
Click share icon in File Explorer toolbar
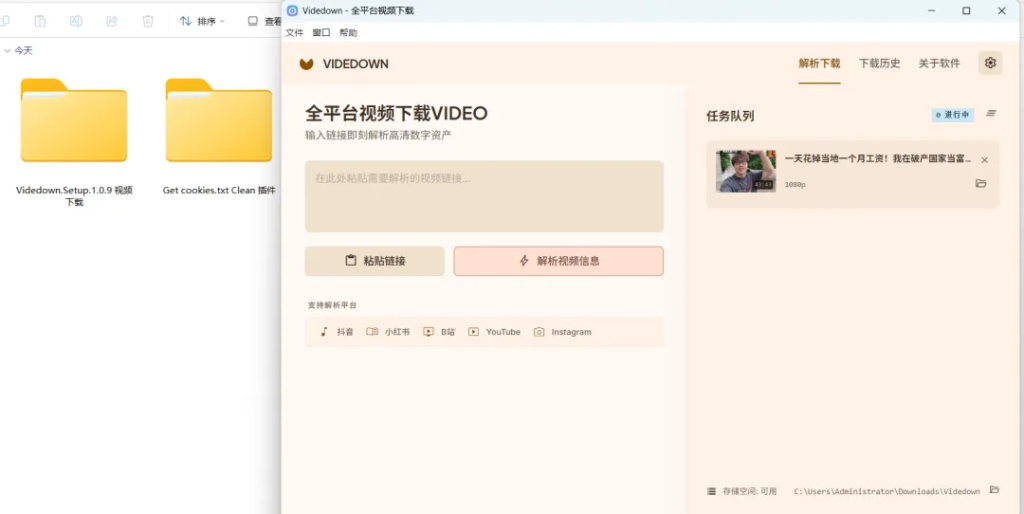click(112, 22)
